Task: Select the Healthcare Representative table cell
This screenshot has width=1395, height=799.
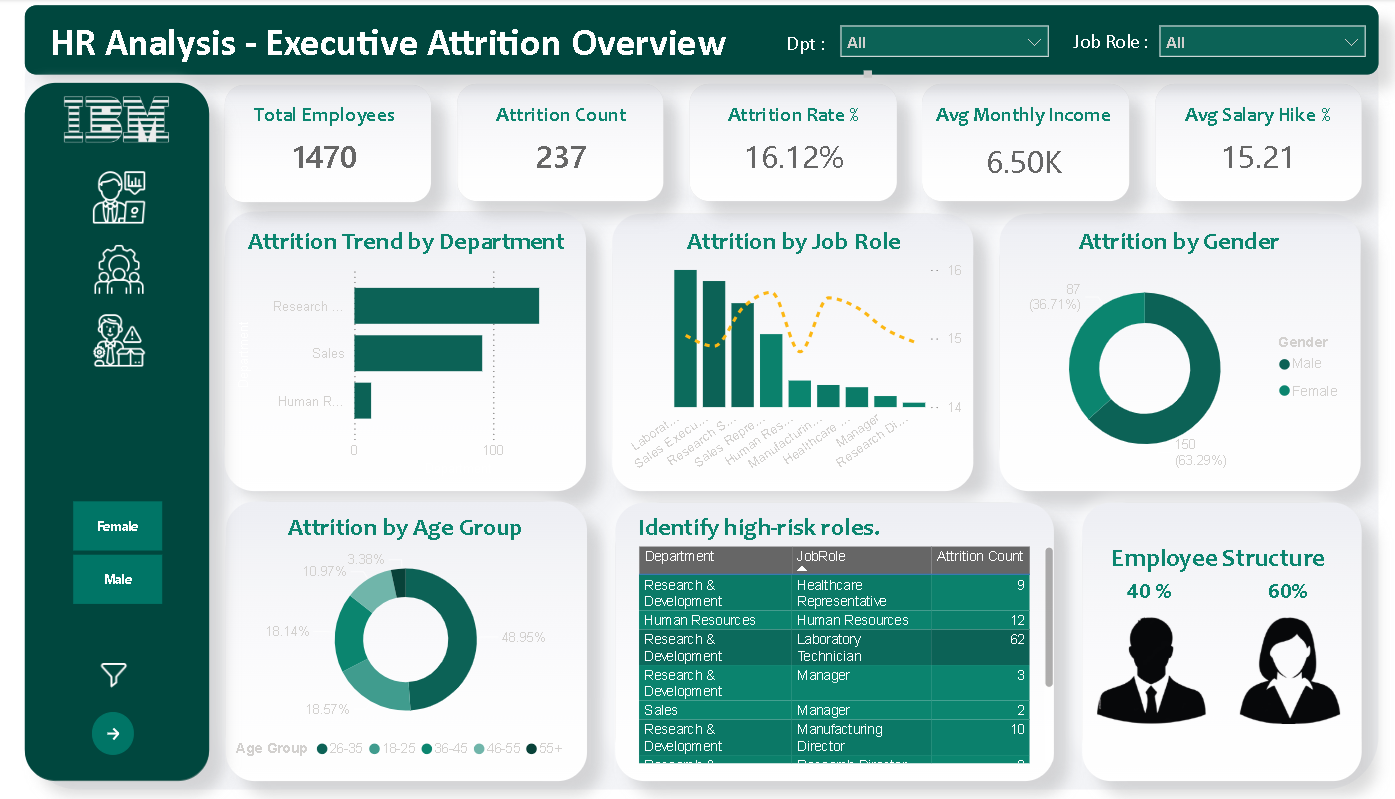Action: (861, 593)
